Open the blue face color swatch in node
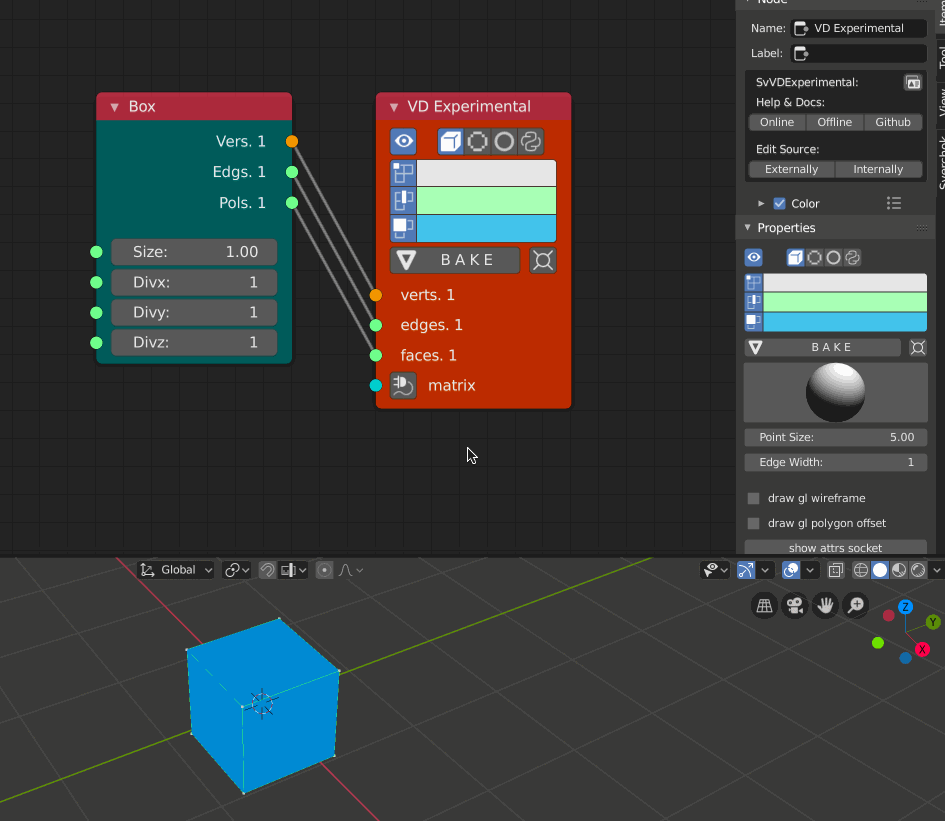 pyautogui.click(x=486, y=228)
